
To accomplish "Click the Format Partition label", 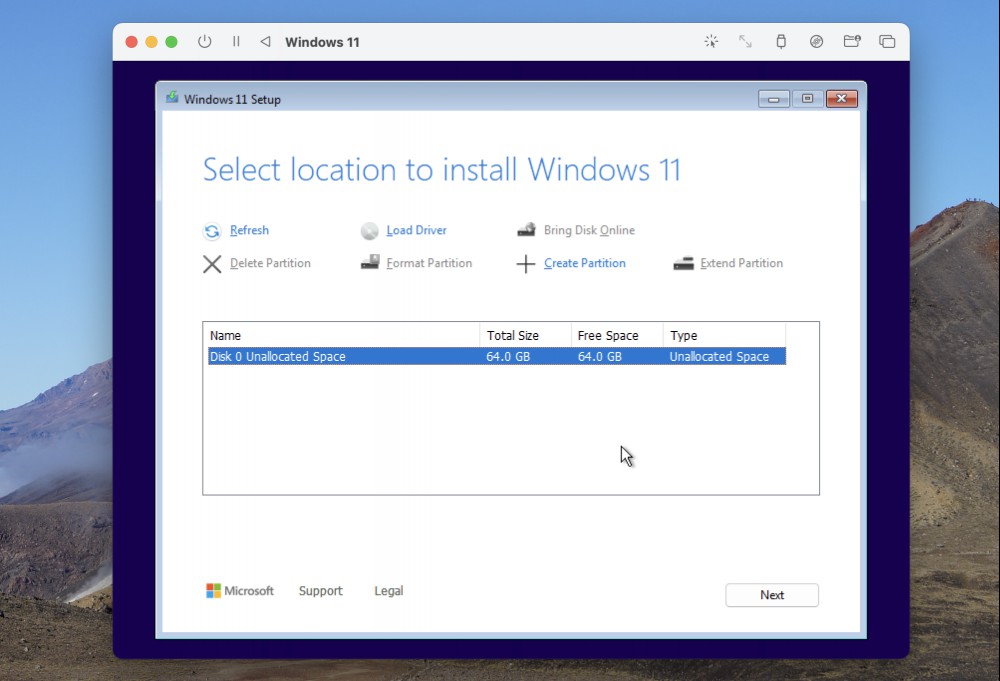I will (x=429, y=263).
